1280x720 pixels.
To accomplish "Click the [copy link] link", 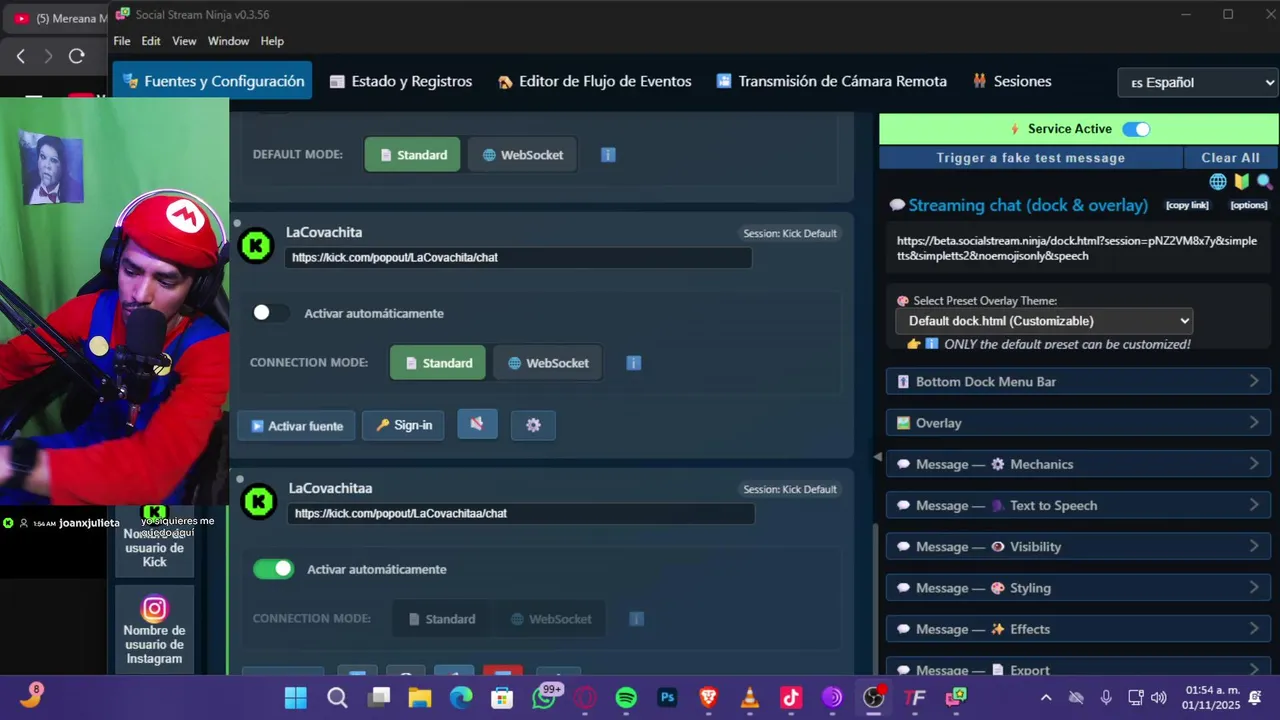I will point(1187,205).
